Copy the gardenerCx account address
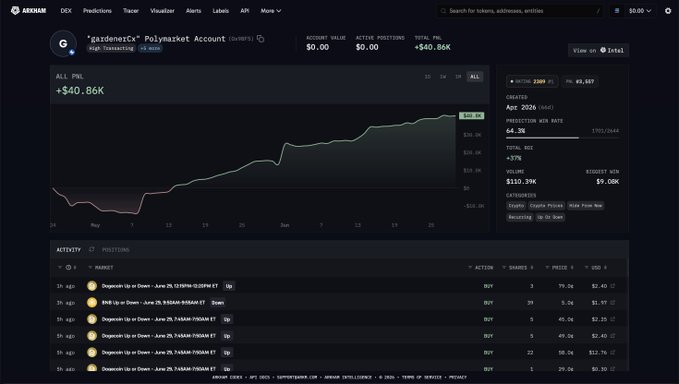Viewport: 679px width, 384px height. pos(260,39)
